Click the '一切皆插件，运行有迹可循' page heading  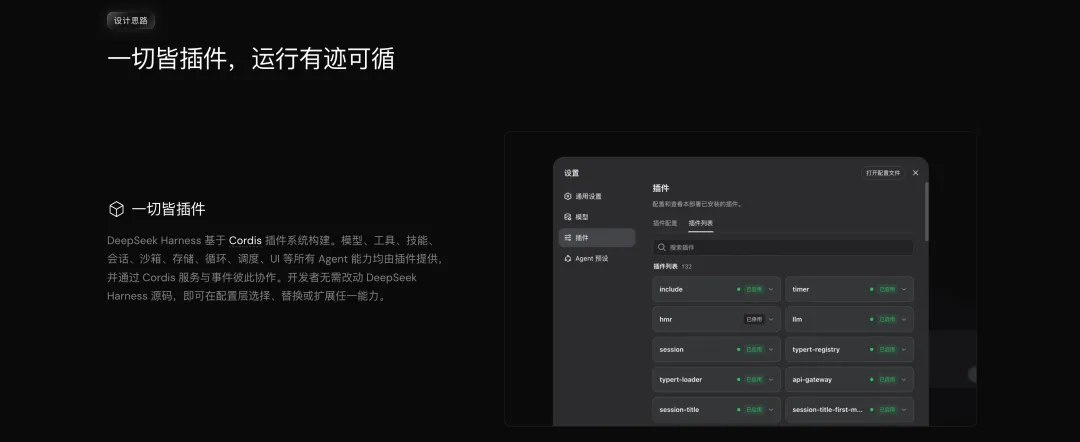[251, 59]
